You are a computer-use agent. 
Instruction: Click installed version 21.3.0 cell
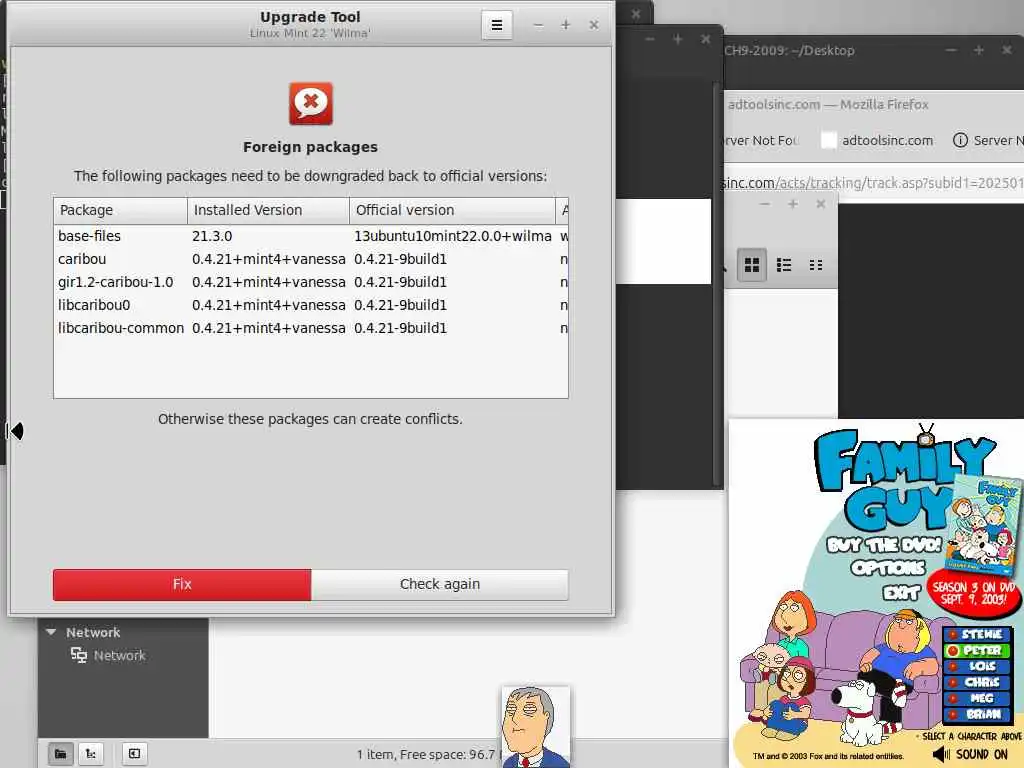click(212, 236)
